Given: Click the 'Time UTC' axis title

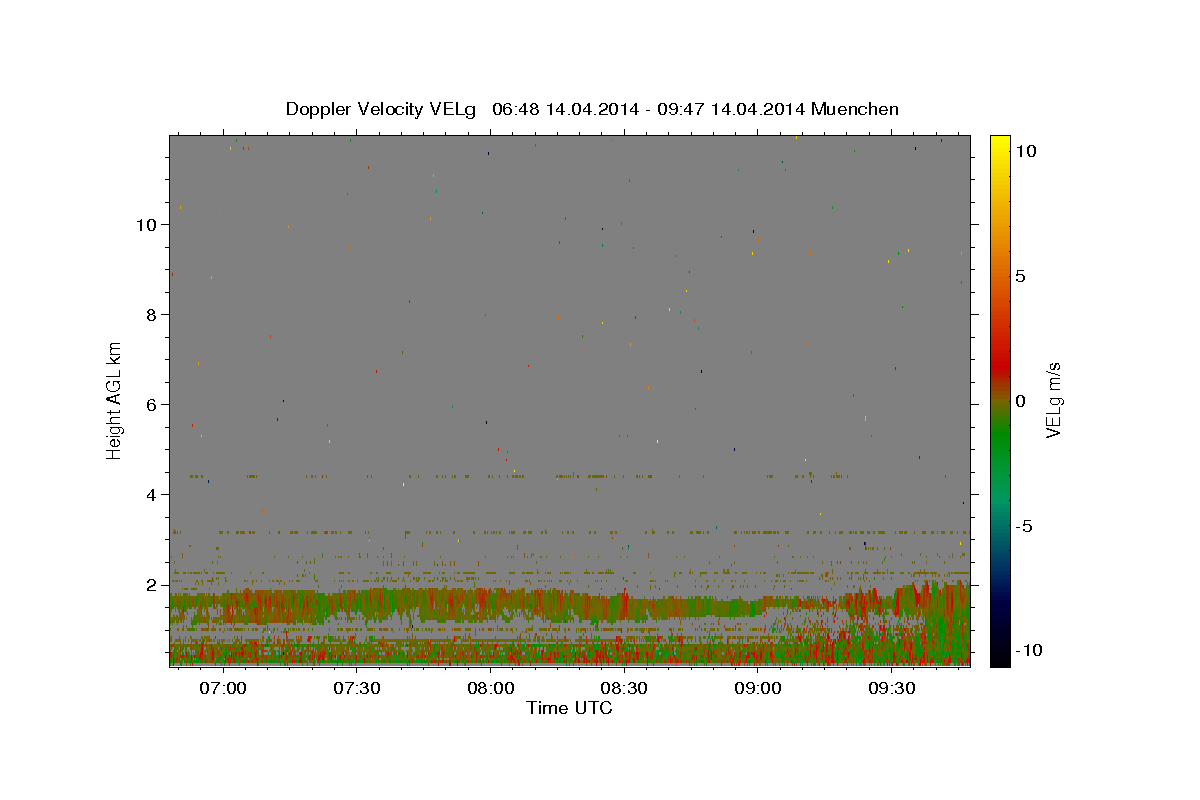Looking at the screenshot, I should tap(569, 708).
